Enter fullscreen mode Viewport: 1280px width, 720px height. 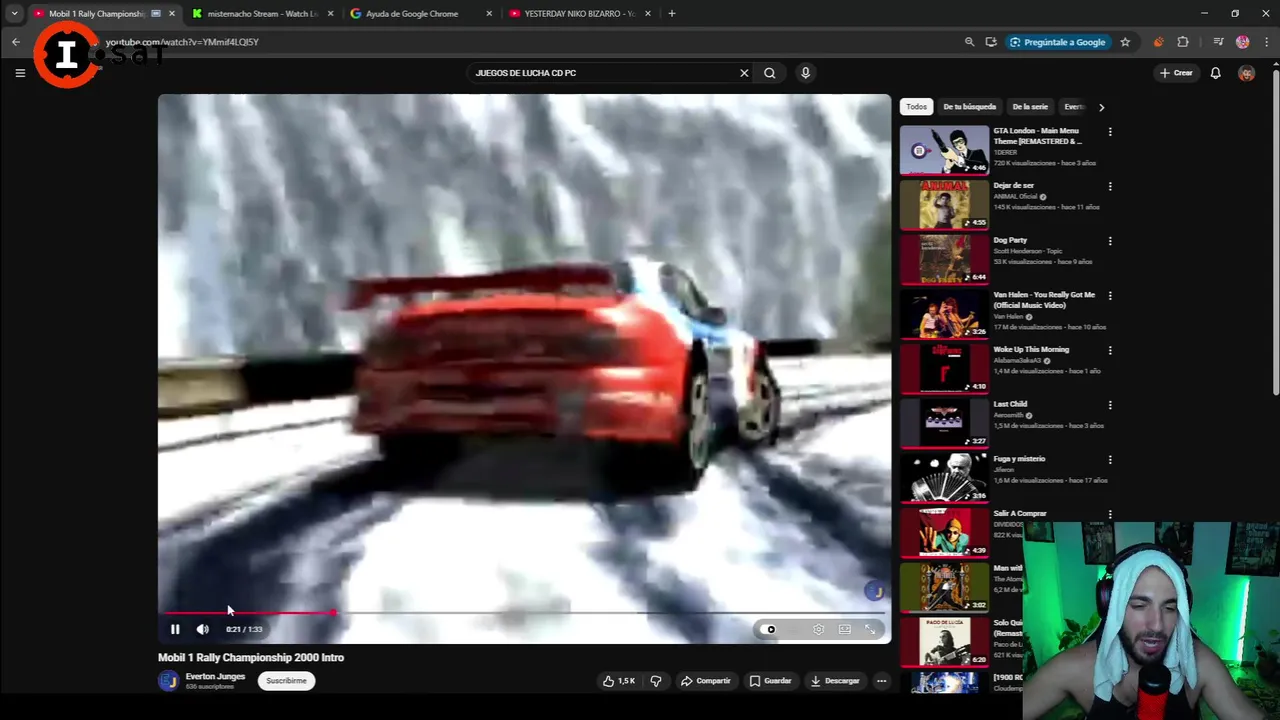coord(870,629)
